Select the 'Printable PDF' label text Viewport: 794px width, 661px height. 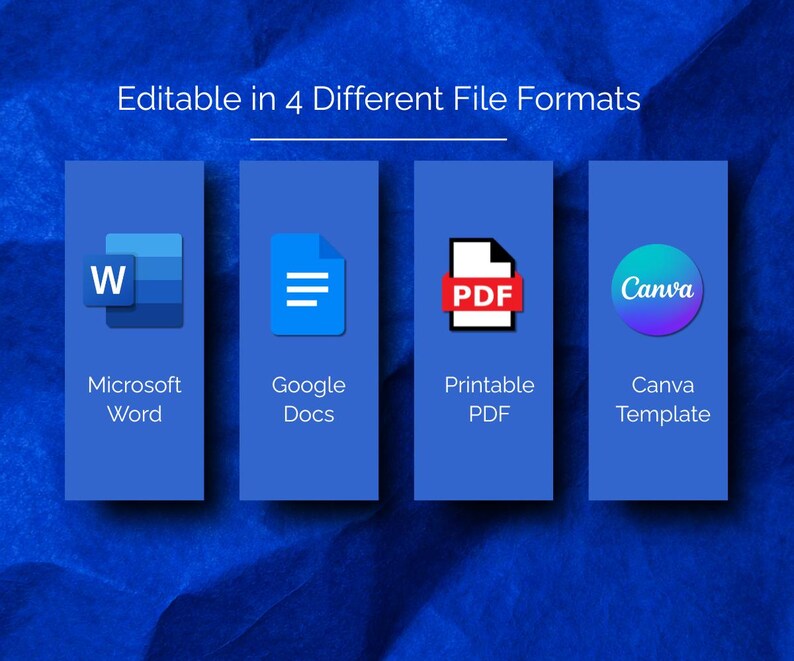489,399
